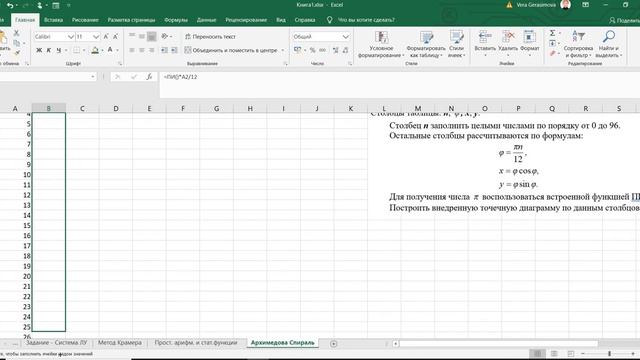Open the fill color dropdown arrow
This screenshot has height=360, width=640.
point(102,50)
